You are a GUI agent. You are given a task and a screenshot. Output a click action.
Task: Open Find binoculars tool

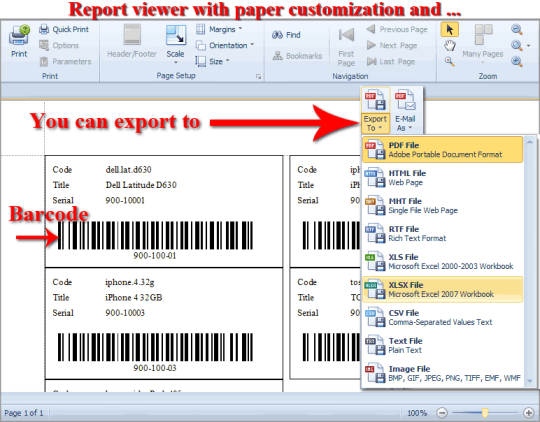(286, 35)
